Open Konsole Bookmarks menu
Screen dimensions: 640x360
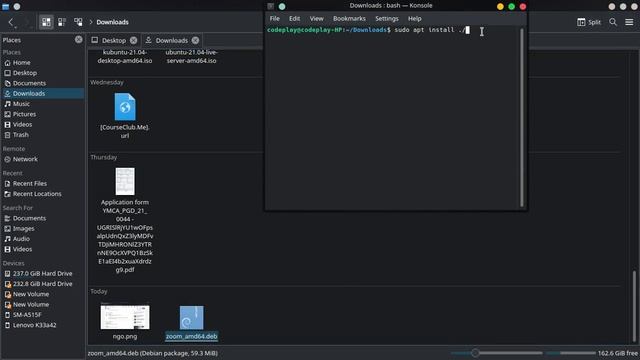point(349,18)
